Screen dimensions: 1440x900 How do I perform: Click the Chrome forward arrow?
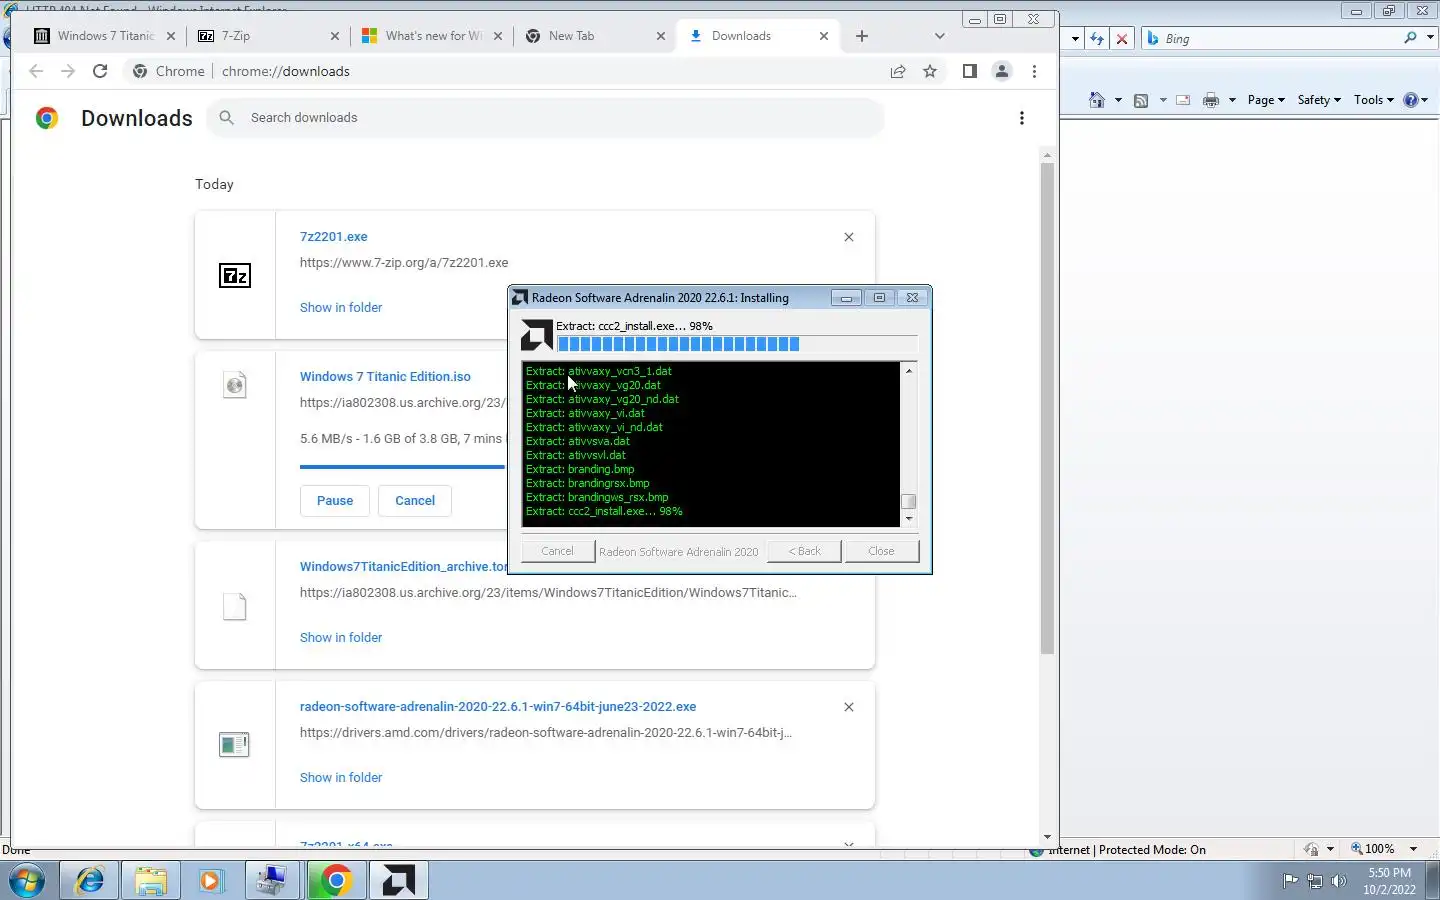point(67,71)
